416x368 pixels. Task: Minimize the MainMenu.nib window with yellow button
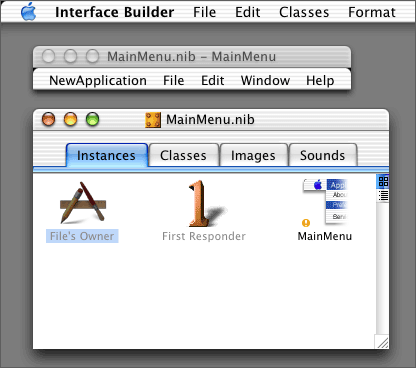70,119
